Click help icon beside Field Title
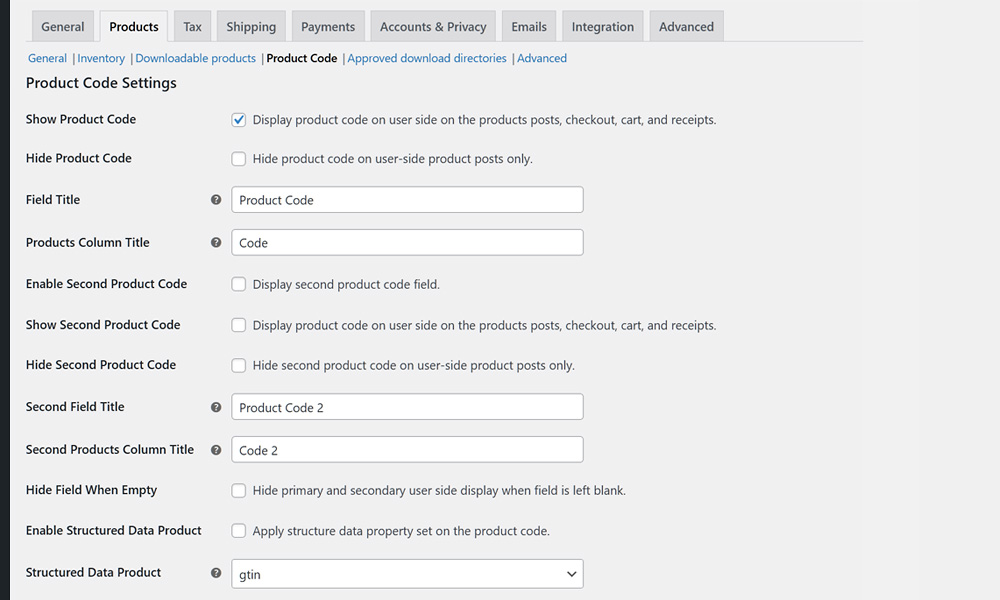The image size is (1000, 600). 216,200
